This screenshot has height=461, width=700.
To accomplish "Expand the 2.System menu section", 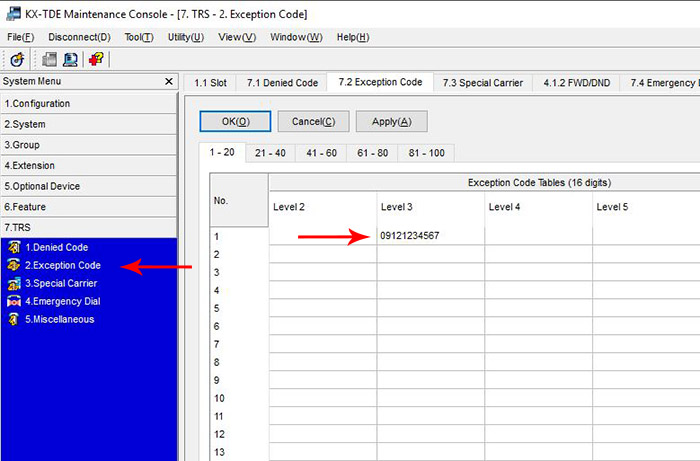I will click(x=89, y=124).
